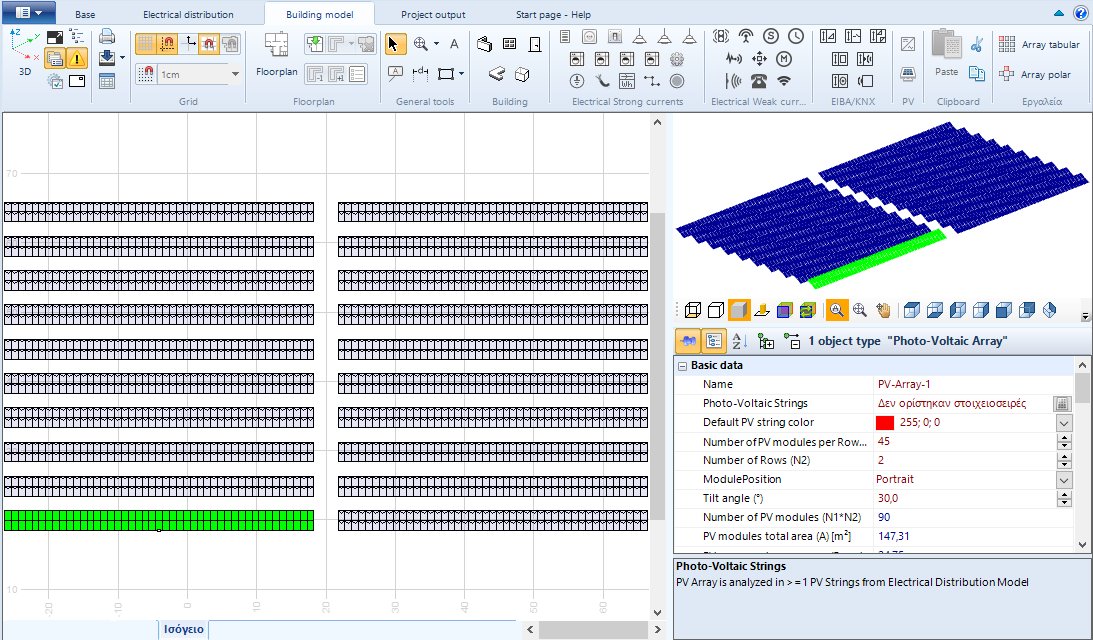
Task: Toggle the yellow warning triangle button
Action: tap(77, 58)
